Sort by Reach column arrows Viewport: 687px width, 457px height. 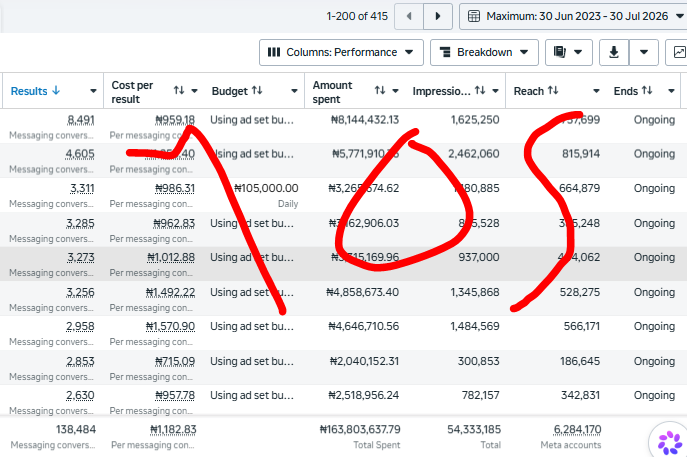(x=553, y=90)
